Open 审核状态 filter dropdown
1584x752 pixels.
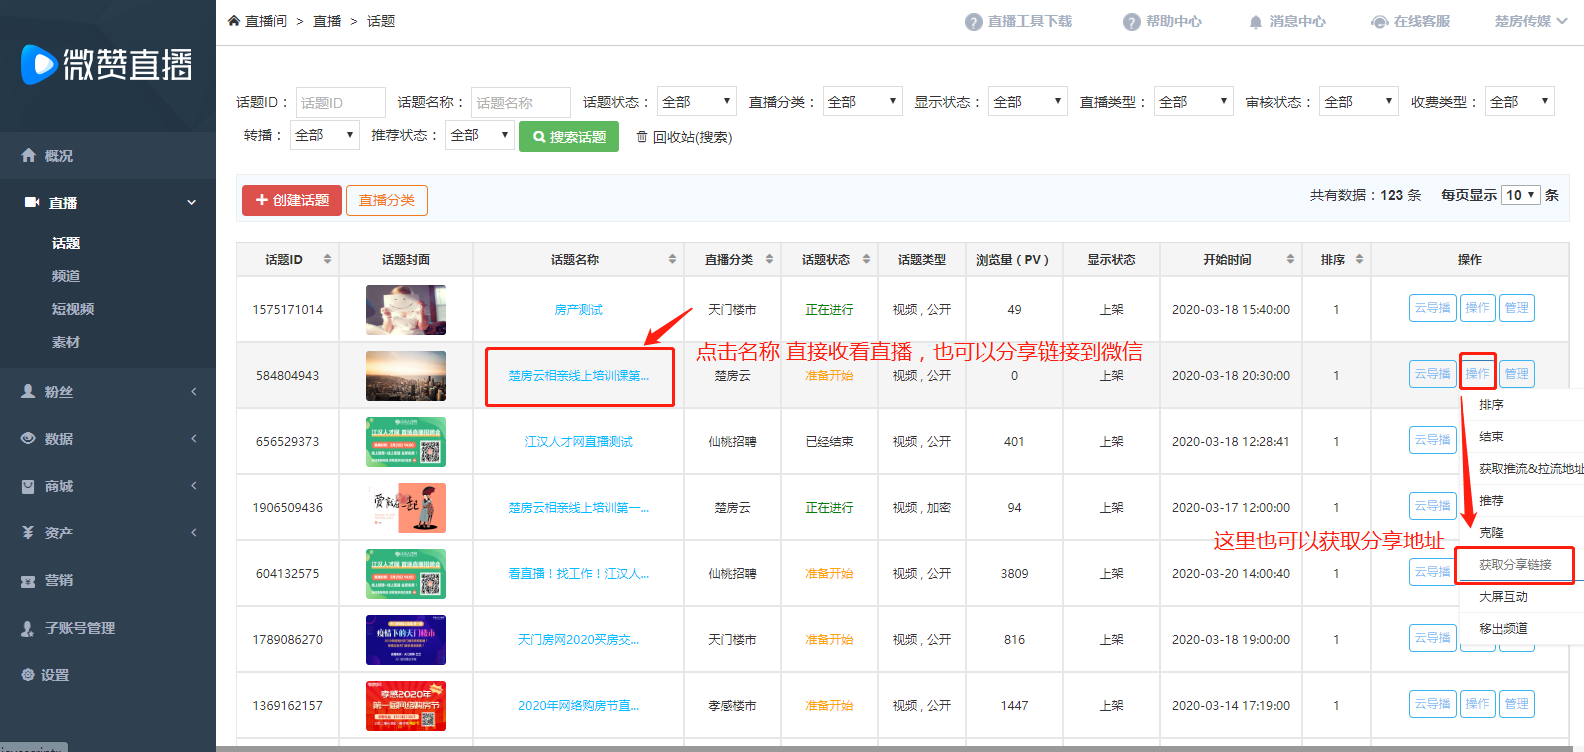(x=1359, y=101)
